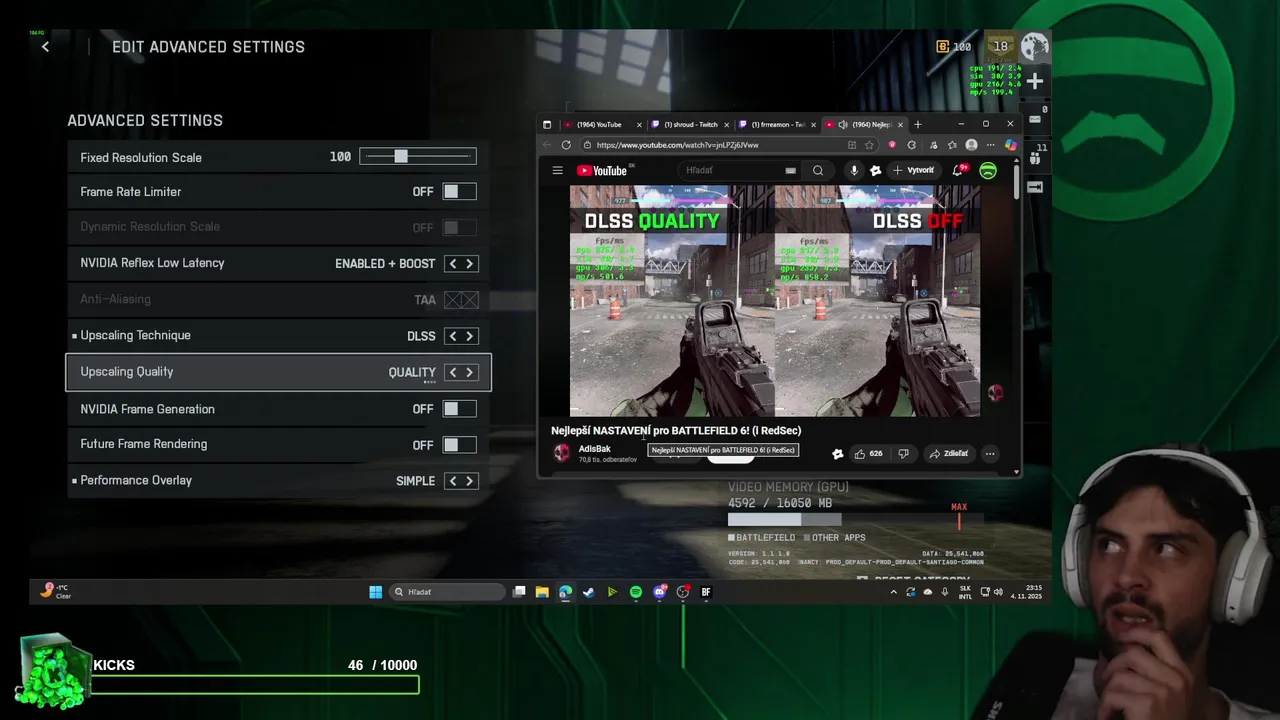Screen dimensions: 1280x720
Task: Open File Explorer from taskbar
Action: (542, 592)
